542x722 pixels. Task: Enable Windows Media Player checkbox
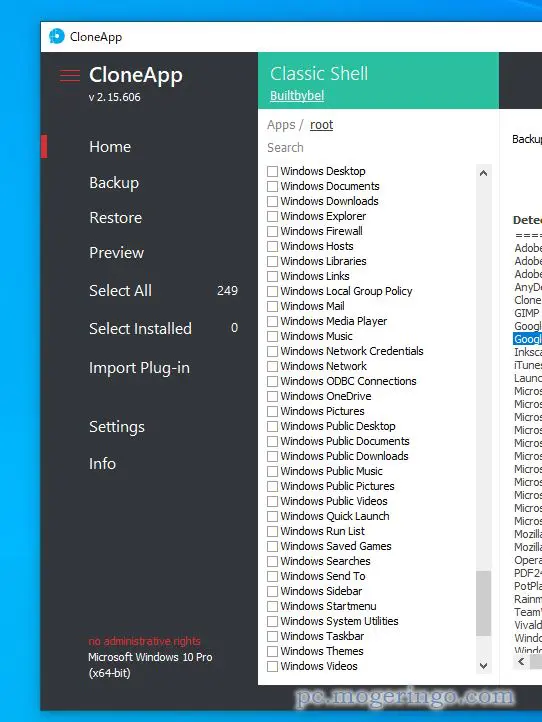pyautogui.click(x=273, y=321)
